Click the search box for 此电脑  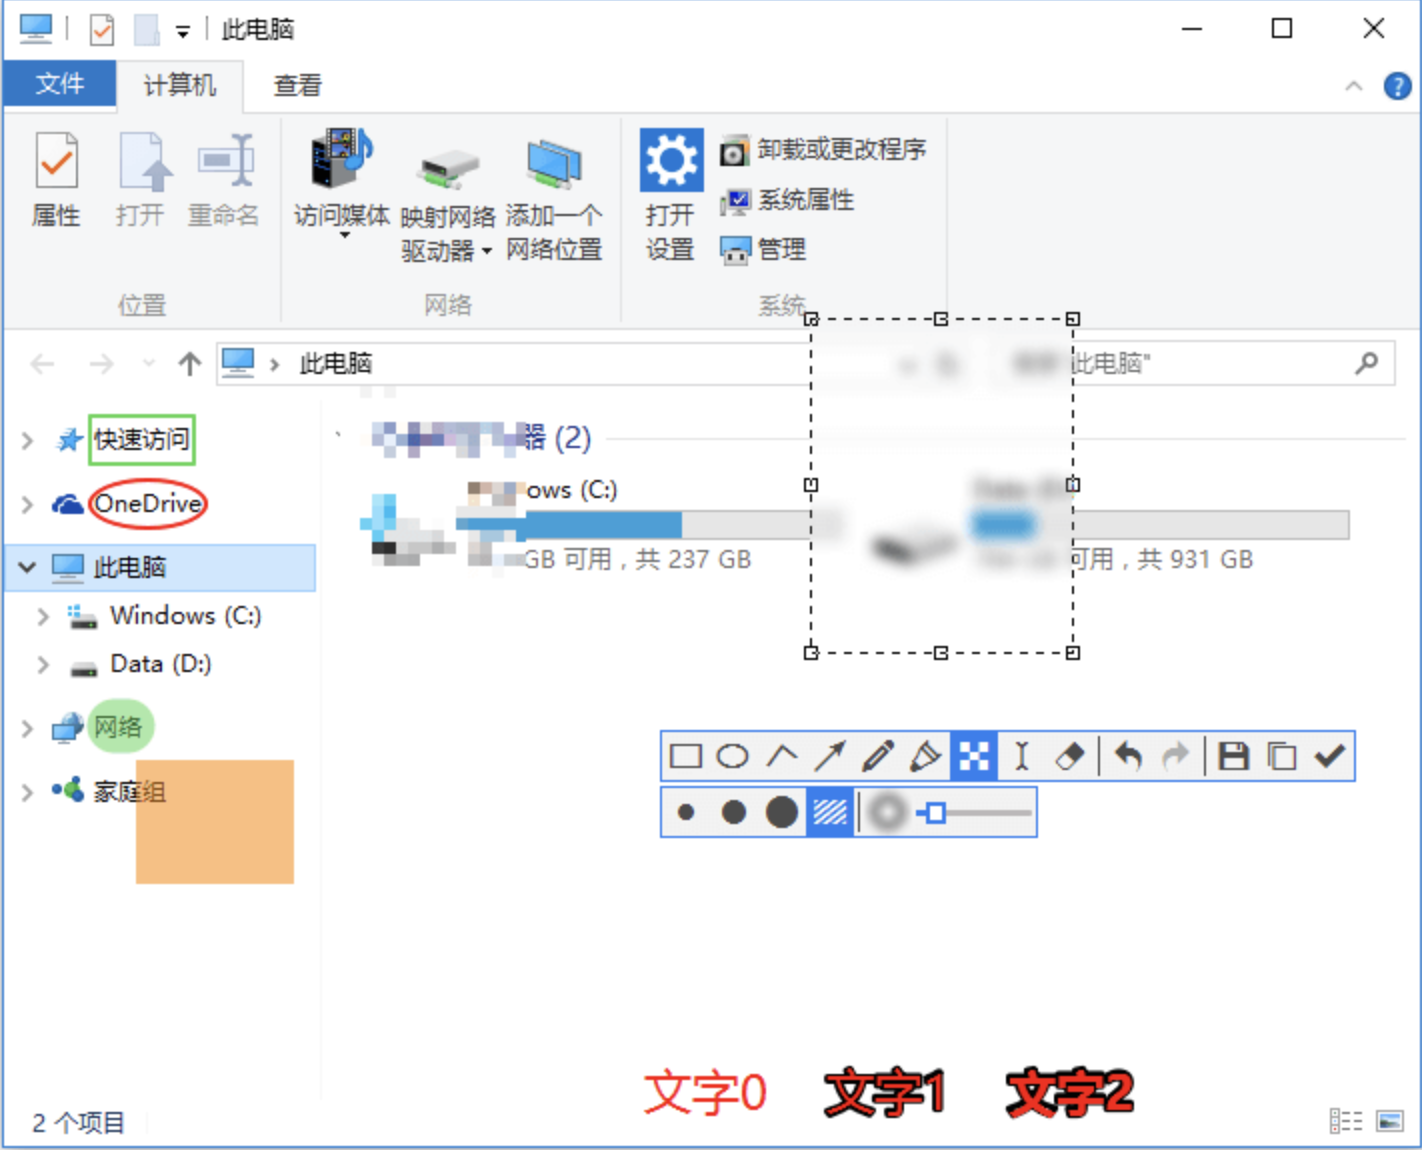click(1194, 363)
